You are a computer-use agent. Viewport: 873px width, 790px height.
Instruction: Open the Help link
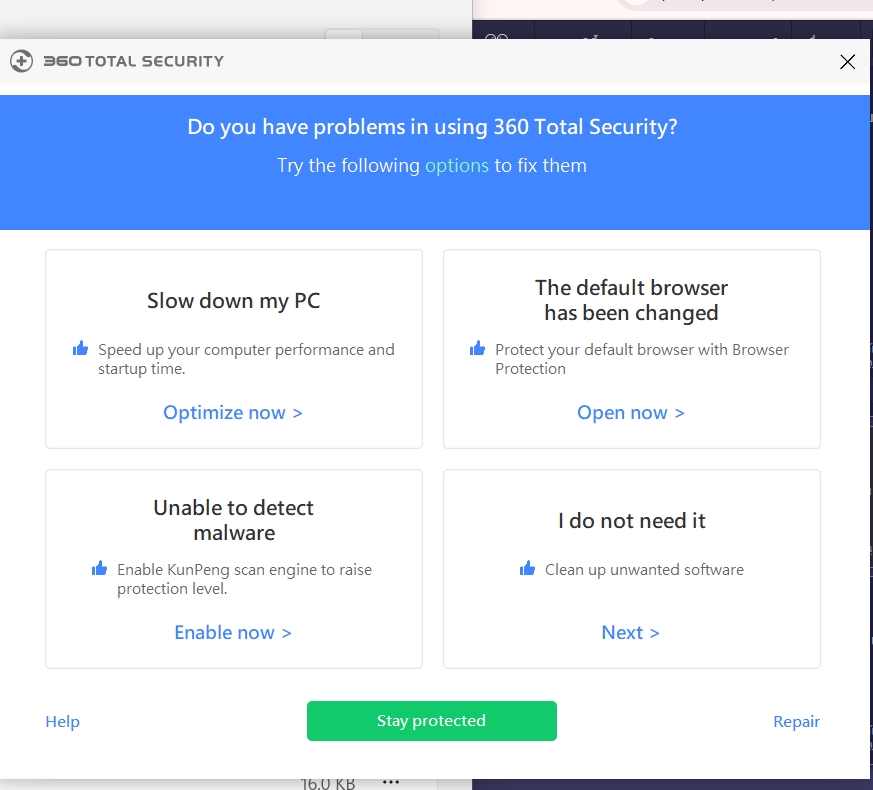coord(63,722)
